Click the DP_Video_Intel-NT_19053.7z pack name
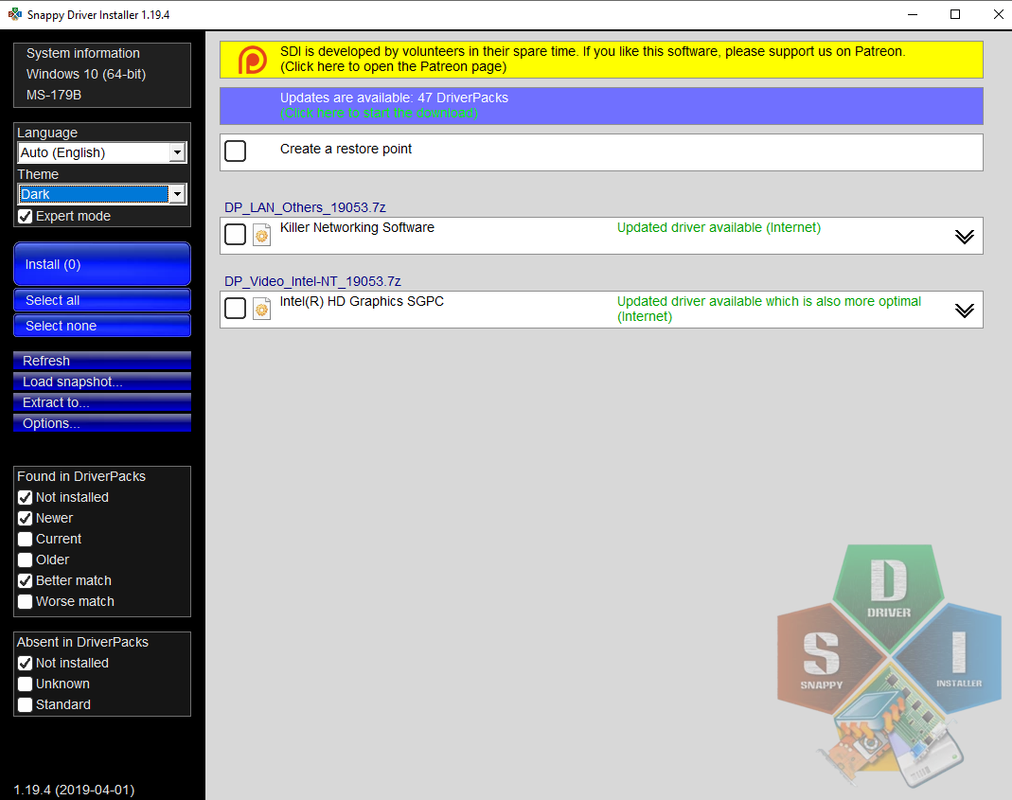 tap(313, 281)
